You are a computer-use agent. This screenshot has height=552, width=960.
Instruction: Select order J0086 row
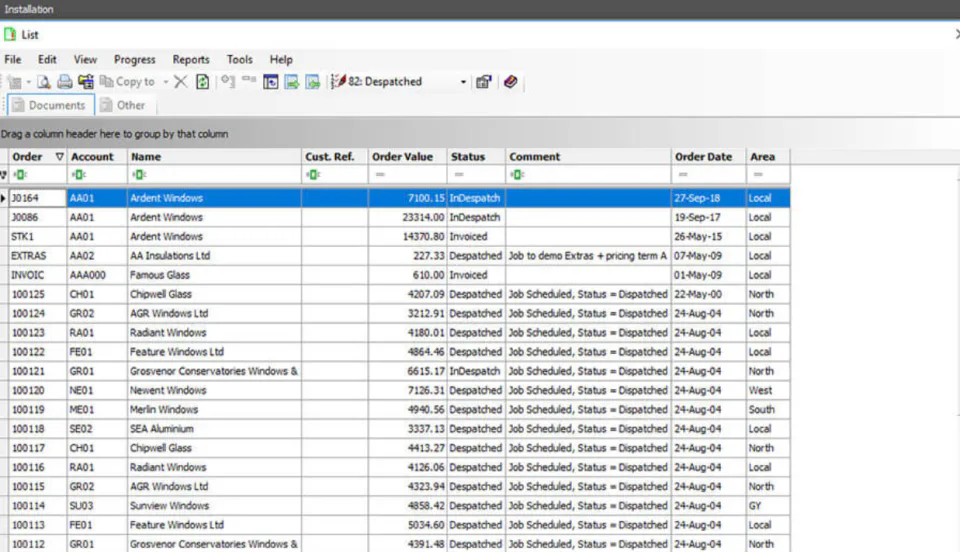point(399,217)
